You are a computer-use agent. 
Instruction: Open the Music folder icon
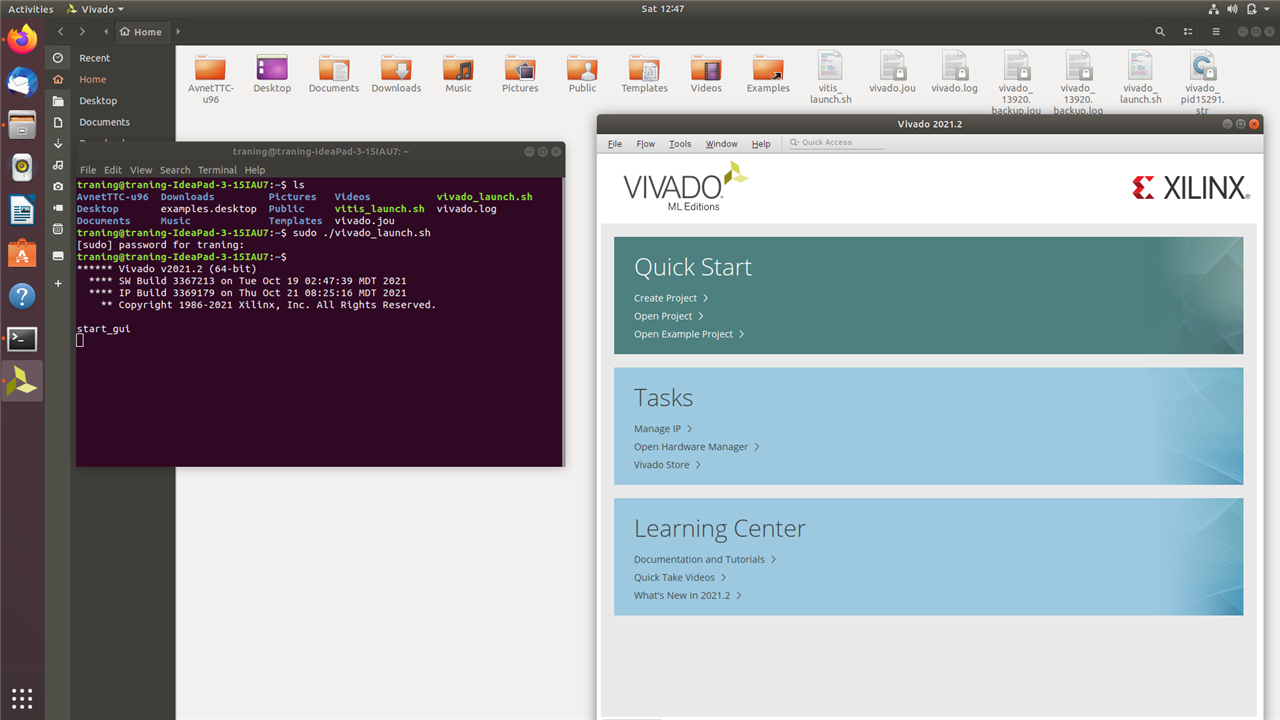[458, 73]
